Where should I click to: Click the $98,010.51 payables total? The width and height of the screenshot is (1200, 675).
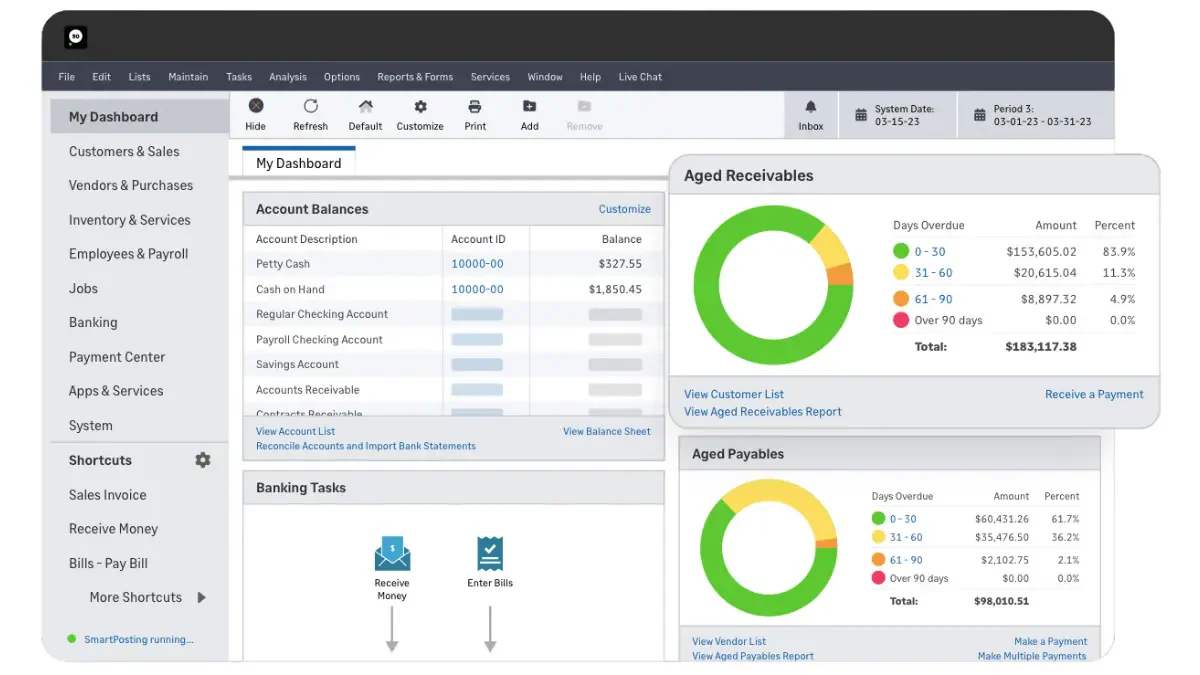coord(1001,601)
